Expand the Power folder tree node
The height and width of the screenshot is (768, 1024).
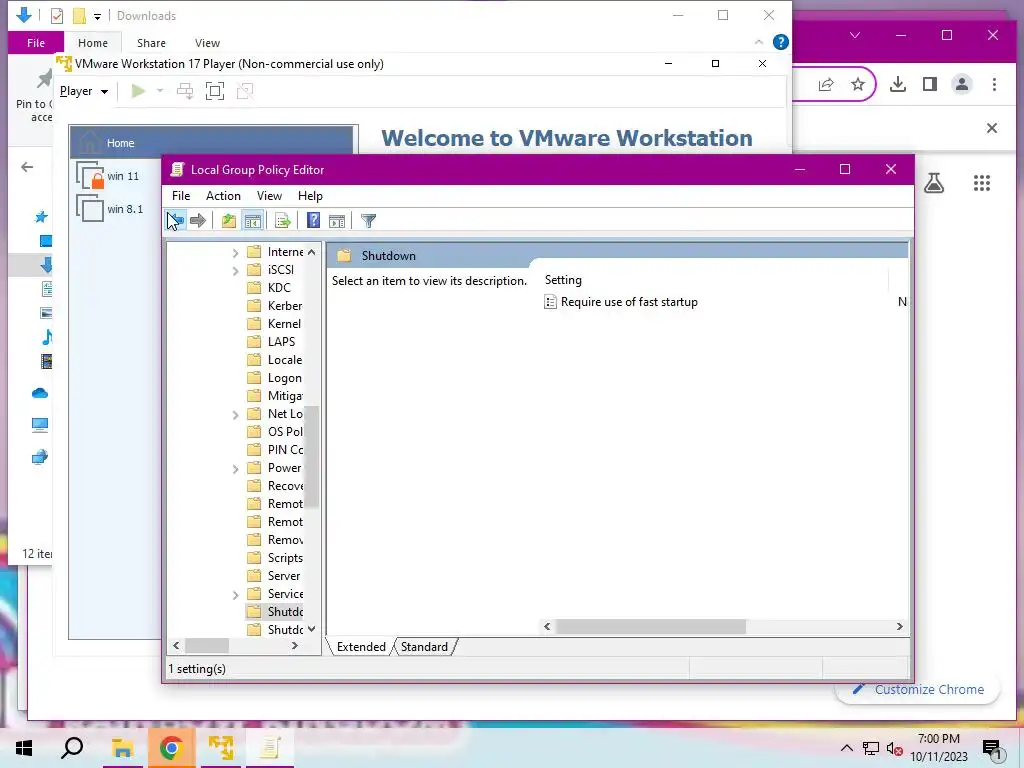click(x=236, y=469)
